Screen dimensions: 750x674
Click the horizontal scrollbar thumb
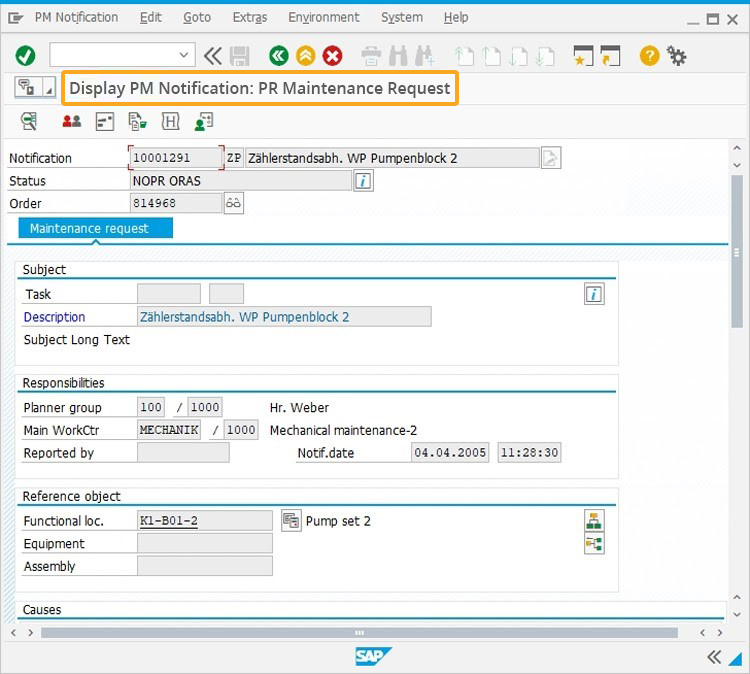[x=359, y=633]
